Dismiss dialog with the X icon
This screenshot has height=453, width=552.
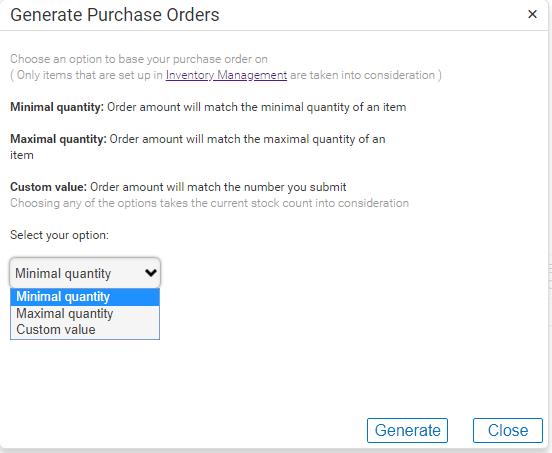point(532,14)
